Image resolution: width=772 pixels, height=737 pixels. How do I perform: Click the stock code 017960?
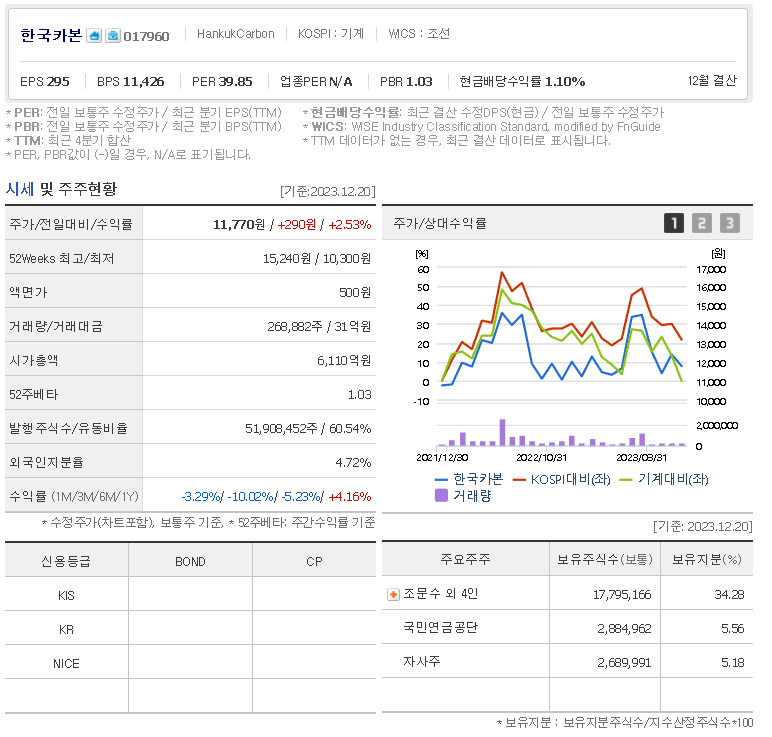tap(146, 36)
